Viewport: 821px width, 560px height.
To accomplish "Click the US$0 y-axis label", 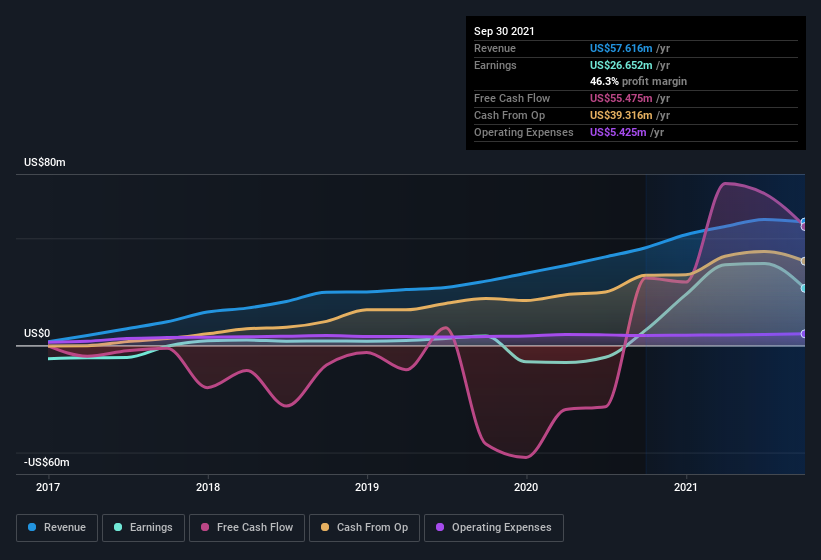I will pos(37,333).
